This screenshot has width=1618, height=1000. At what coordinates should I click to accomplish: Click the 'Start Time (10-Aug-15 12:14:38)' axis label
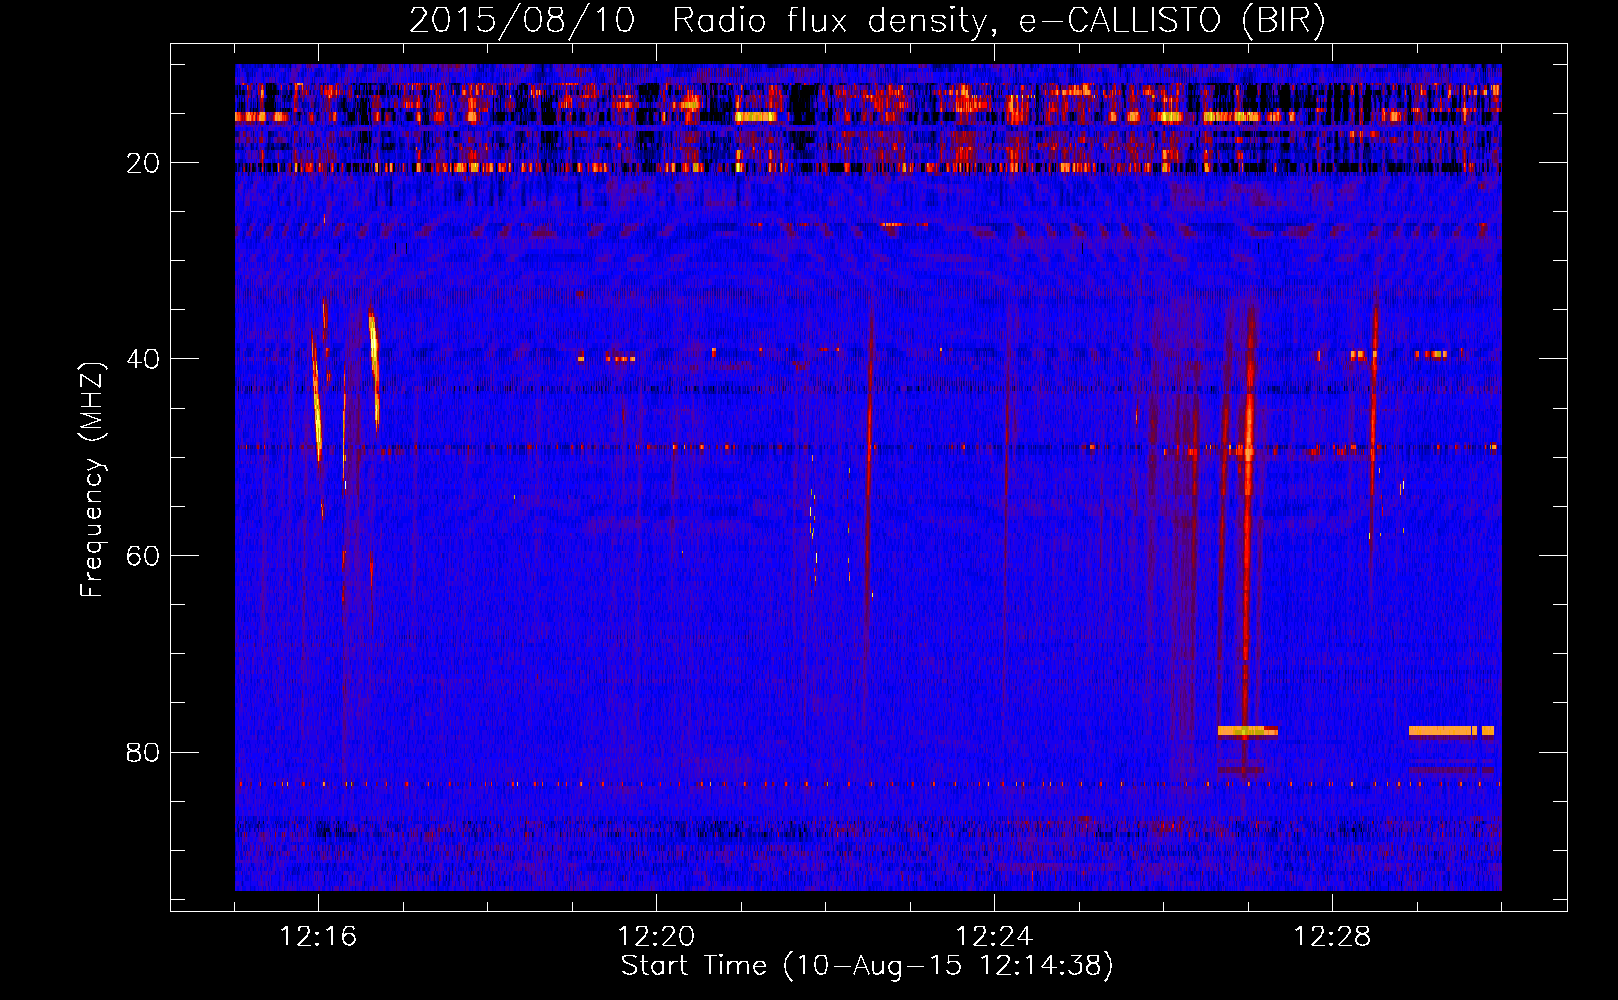[x=867, y=966]
